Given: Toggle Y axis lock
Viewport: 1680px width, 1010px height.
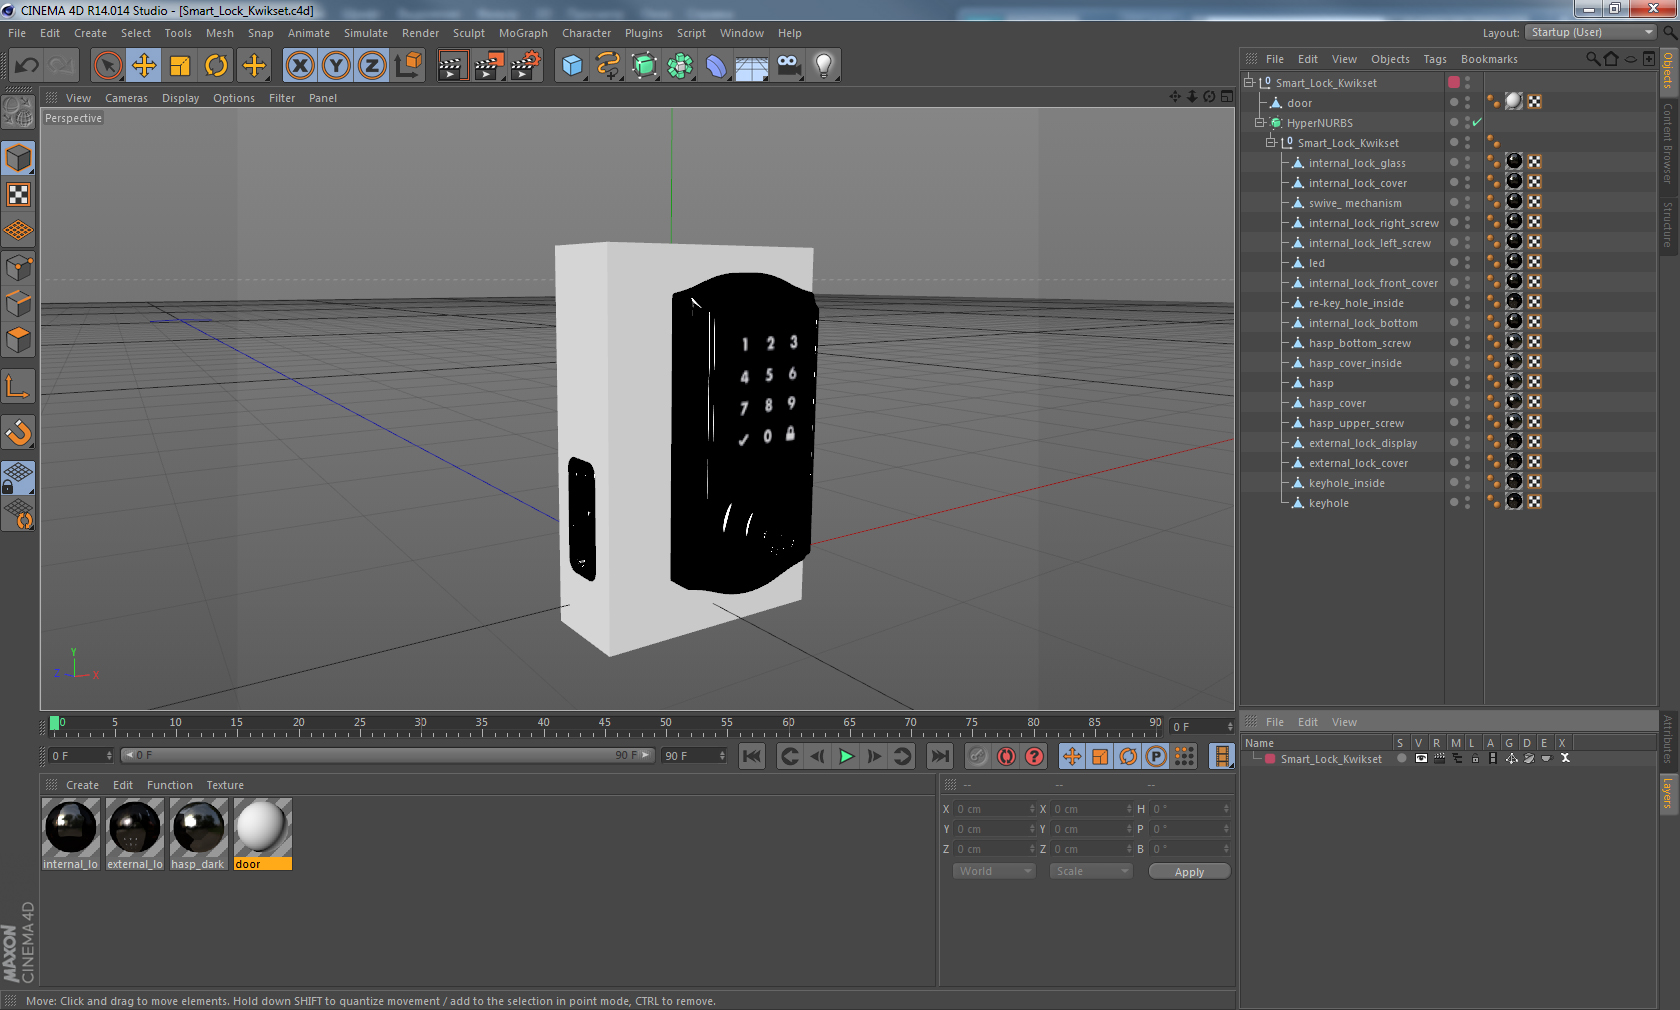Looking at the screenshot, I should click(x=336, y=66).
